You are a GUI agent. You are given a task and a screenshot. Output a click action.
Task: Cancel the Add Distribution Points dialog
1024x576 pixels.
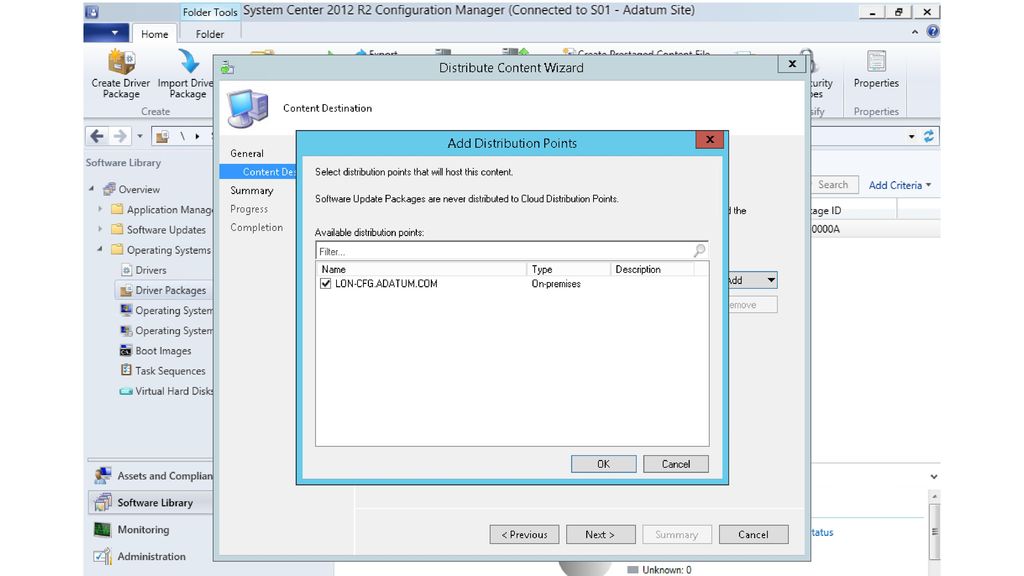(675, 464)
